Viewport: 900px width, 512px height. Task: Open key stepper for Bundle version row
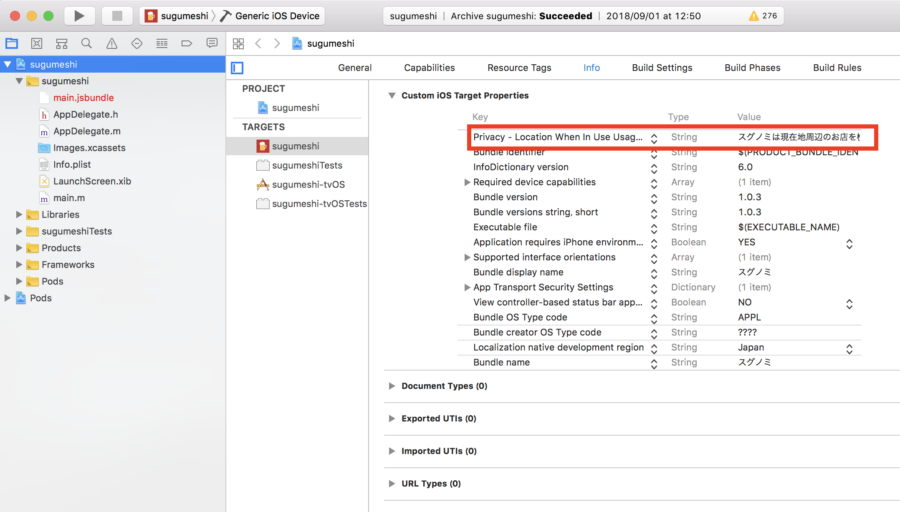click(654, 199)
